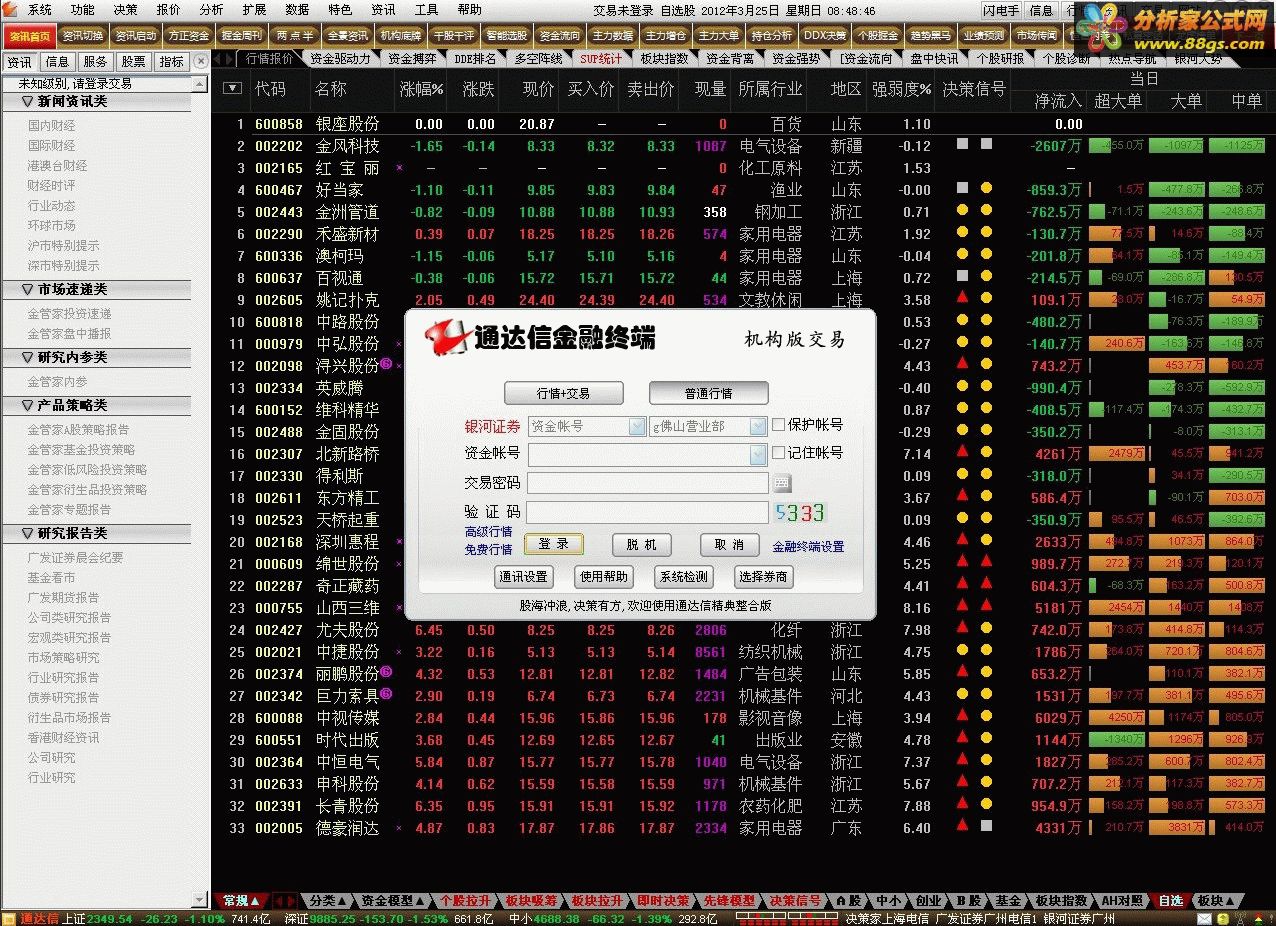
Task: Enable the 保护帐号 checkbox
Action: click(x=778, y=425)
